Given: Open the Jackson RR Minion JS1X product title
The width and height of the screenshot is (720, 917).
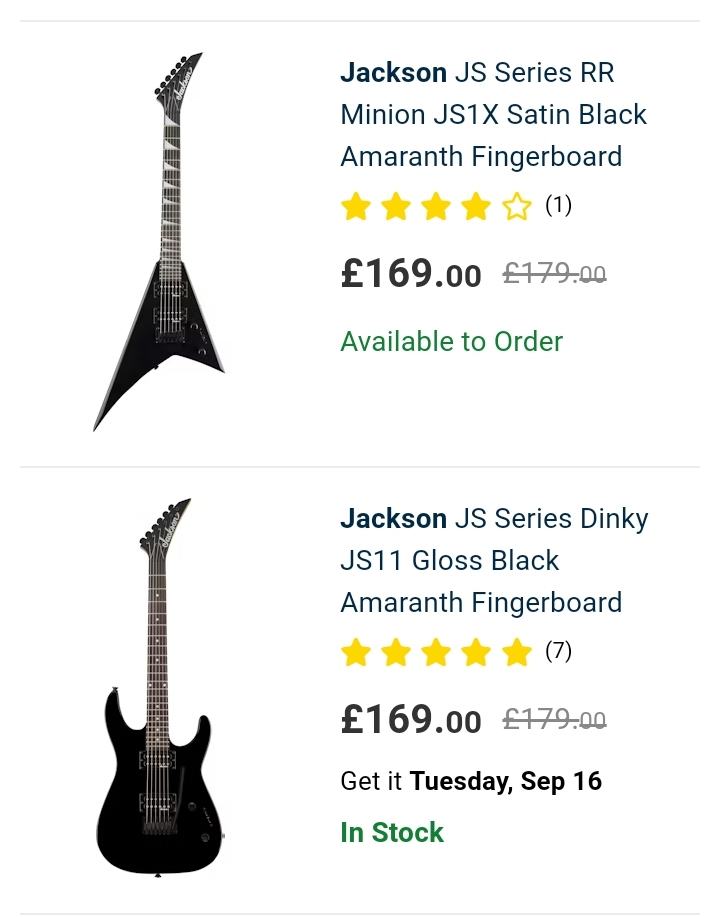Looking at the screenshot, I should click(x=493, y=114).
